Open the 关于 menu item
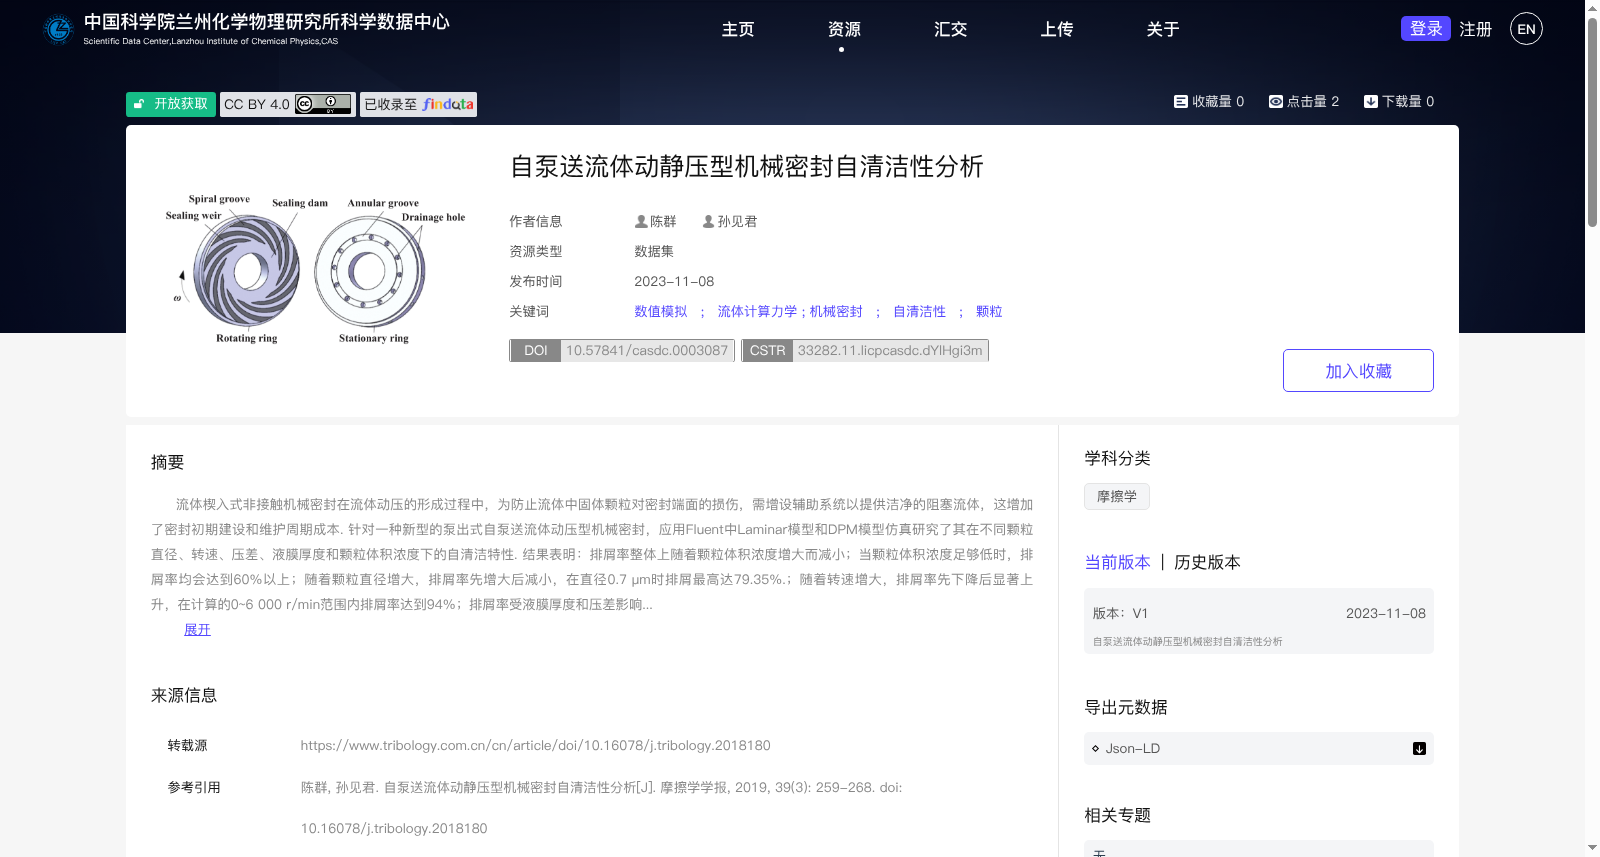Screen dimensions: 1600x857 pyautogui.click(x=1162, y=30)
